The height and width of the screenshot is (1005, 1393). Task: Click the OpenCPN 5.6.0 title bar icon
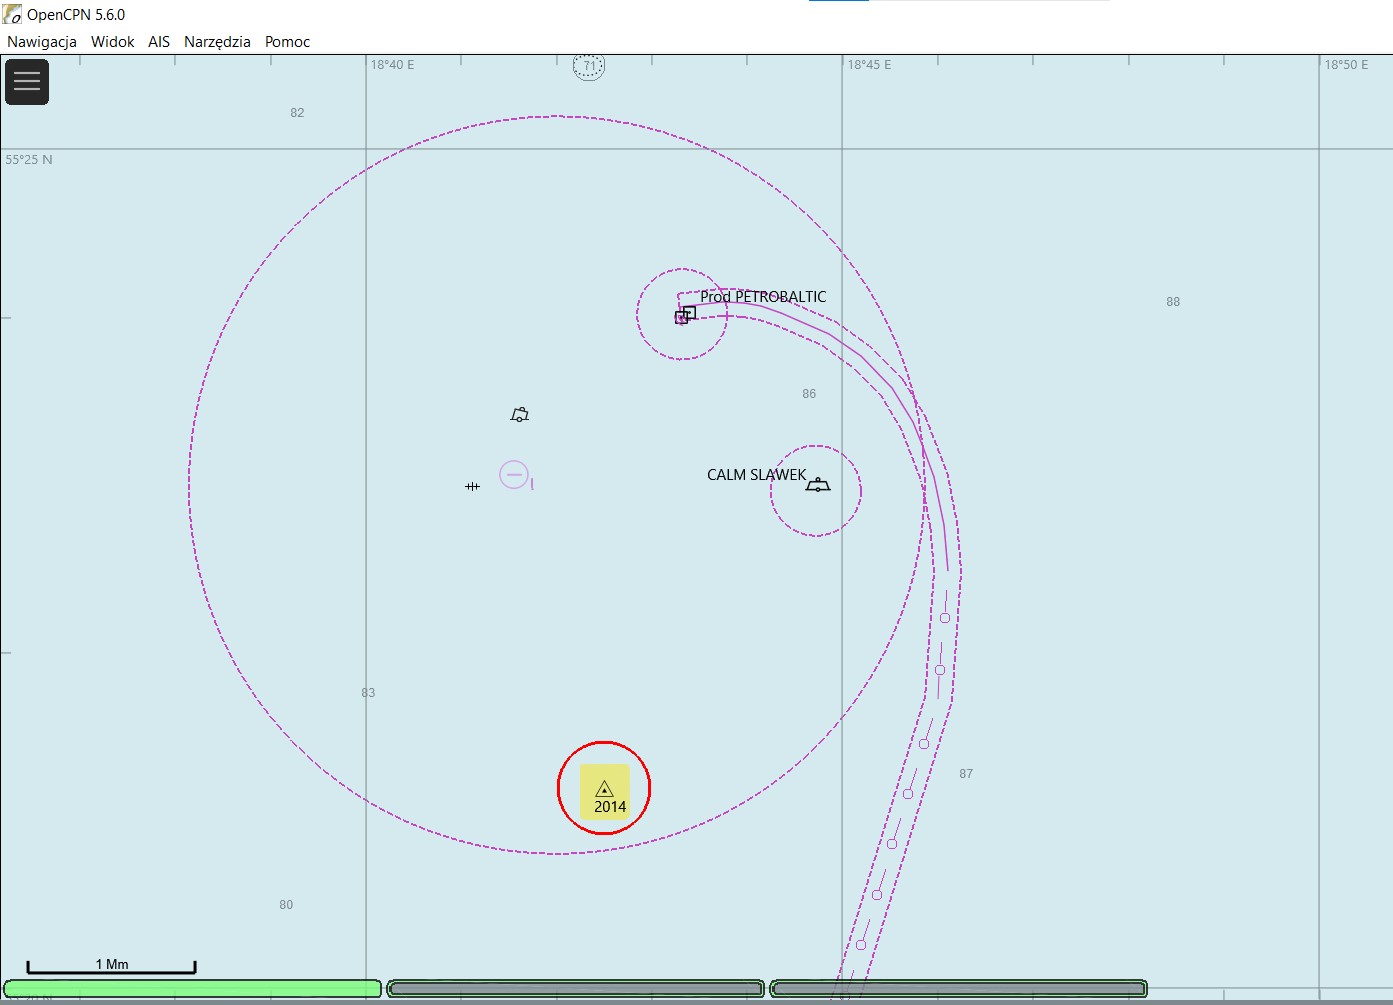[x=12, y=14]
